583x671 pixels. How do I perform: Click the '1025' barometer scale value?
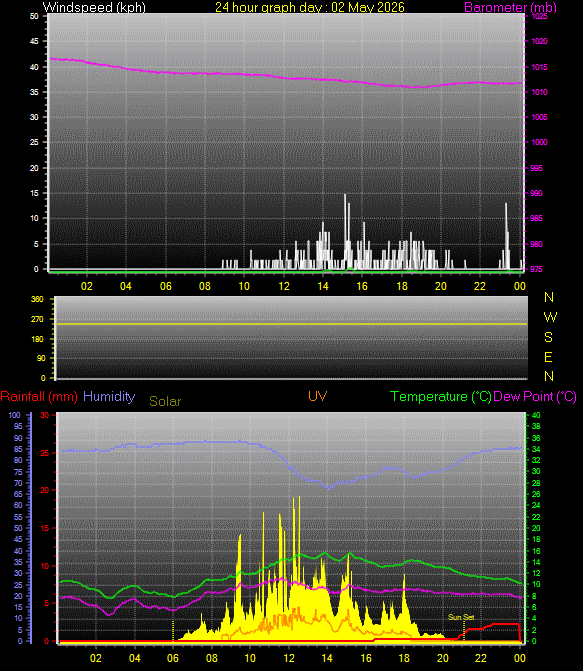pos(539,17)
